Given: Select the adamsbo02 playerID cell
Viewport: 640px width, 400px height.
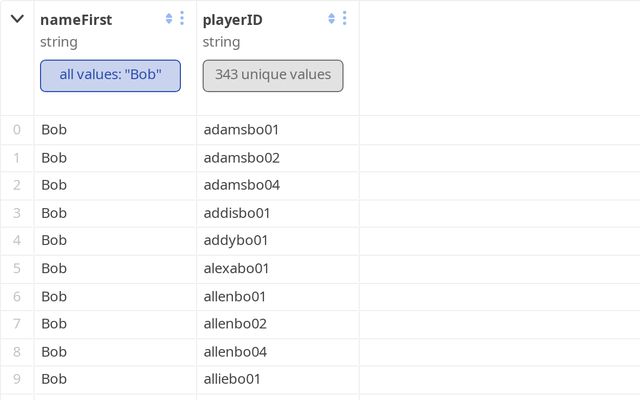Looking at the screenshot, I should tap(241, 158).
